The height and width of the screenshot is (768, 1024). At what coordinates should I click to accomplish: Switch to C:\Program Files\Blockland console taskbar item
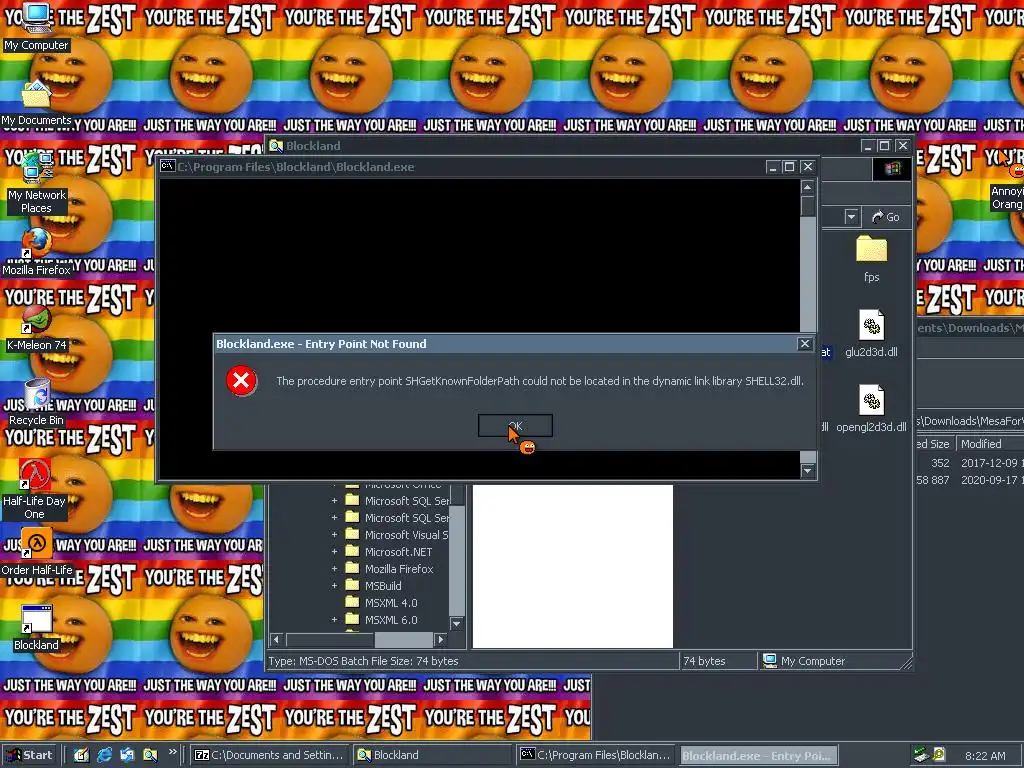point(595,755)
